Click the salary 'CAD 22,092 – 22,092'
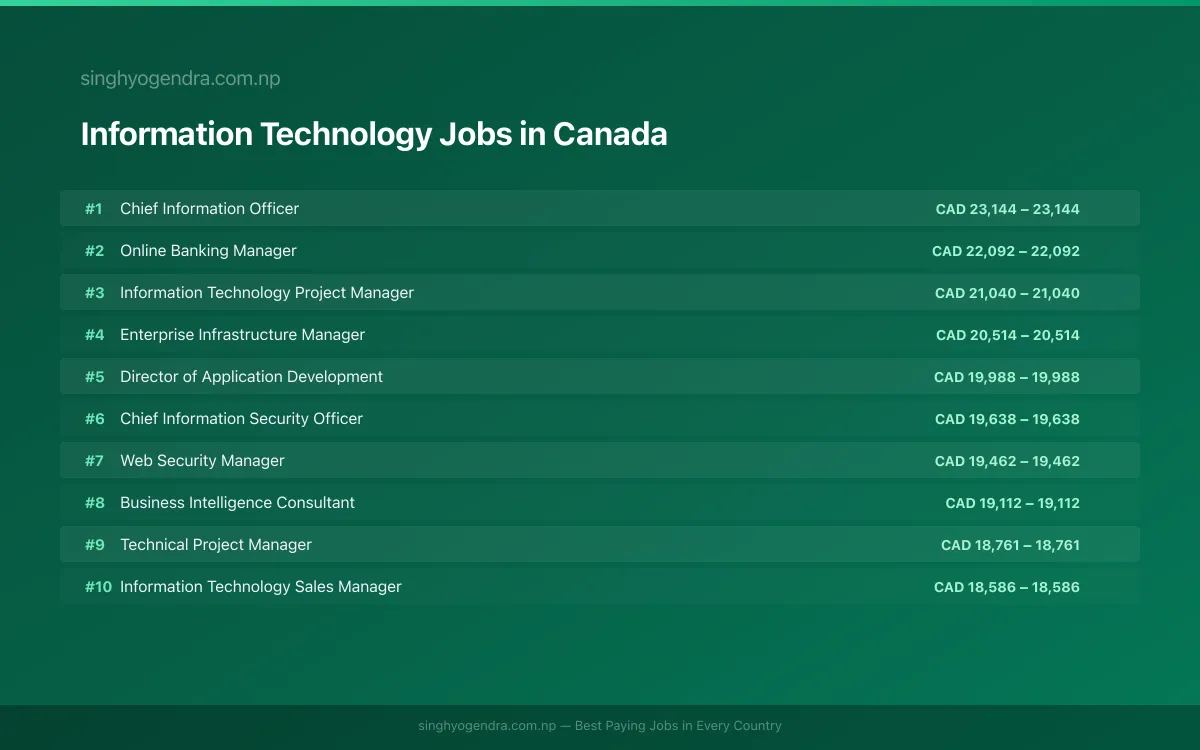1200x750 pixels. (x=1006, y=251)
